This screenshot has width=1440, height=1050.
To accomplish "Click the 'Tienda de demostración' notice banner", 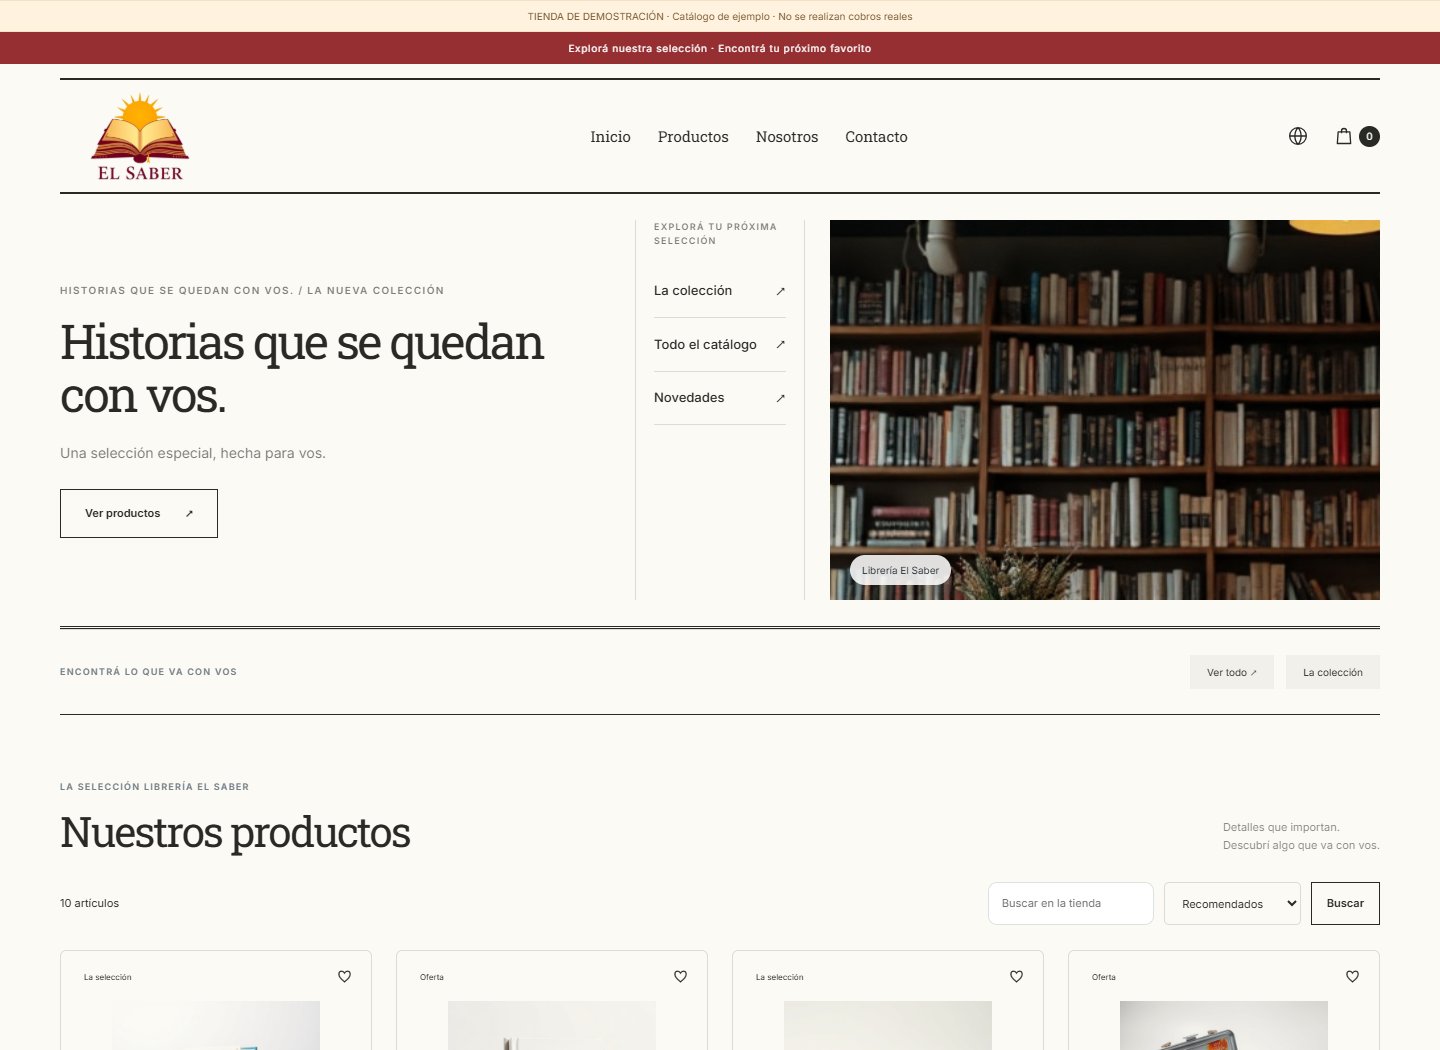I will click(x=720, y=16).
